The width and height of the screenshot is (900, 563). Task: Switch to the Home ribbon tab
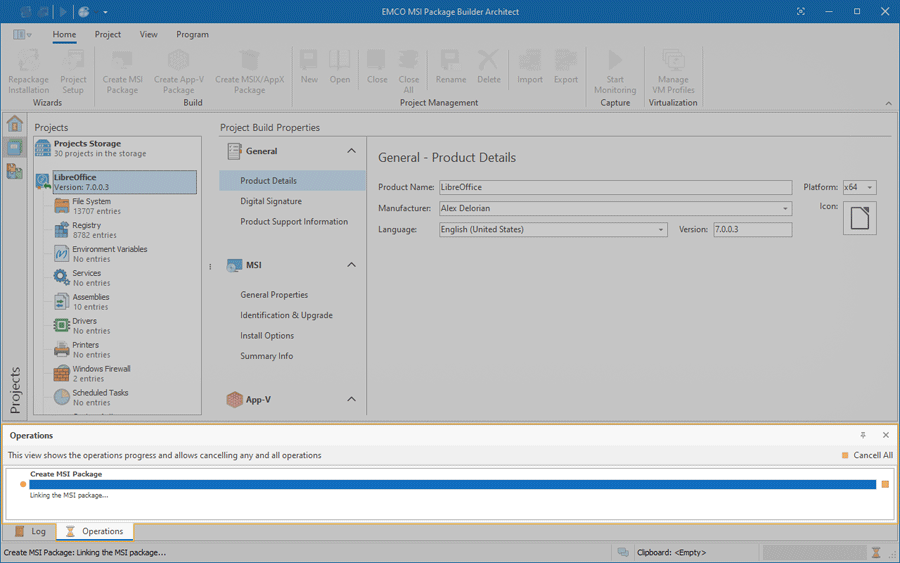[x=64, y=34]
